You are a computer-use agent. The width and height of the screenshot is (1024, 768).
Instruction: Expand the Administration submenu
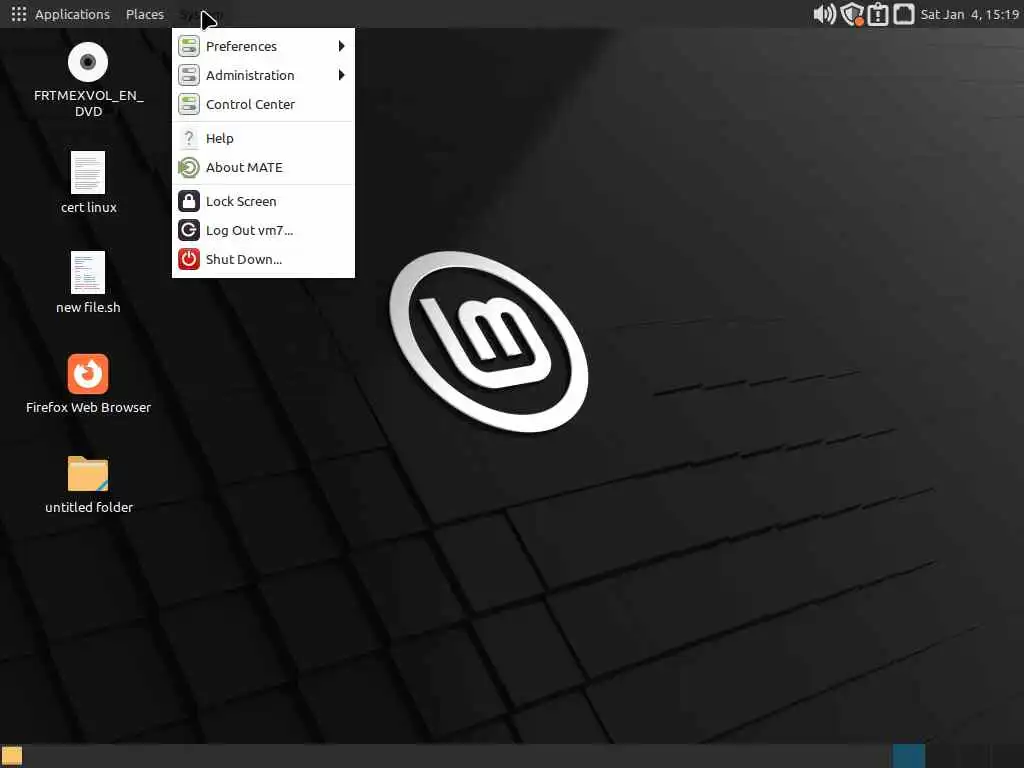click(x=263, y=75)
